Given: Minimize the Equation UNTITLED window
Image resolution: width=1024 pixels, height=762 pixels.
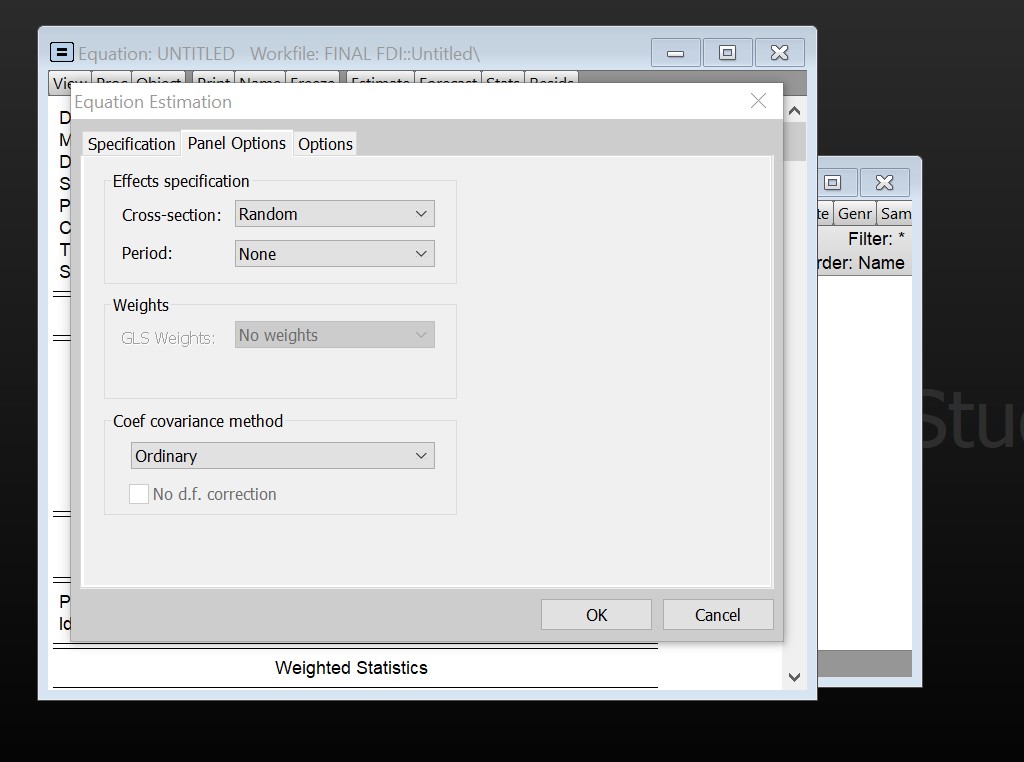Looking at the screenshot, I should click(x=676, y=53).
